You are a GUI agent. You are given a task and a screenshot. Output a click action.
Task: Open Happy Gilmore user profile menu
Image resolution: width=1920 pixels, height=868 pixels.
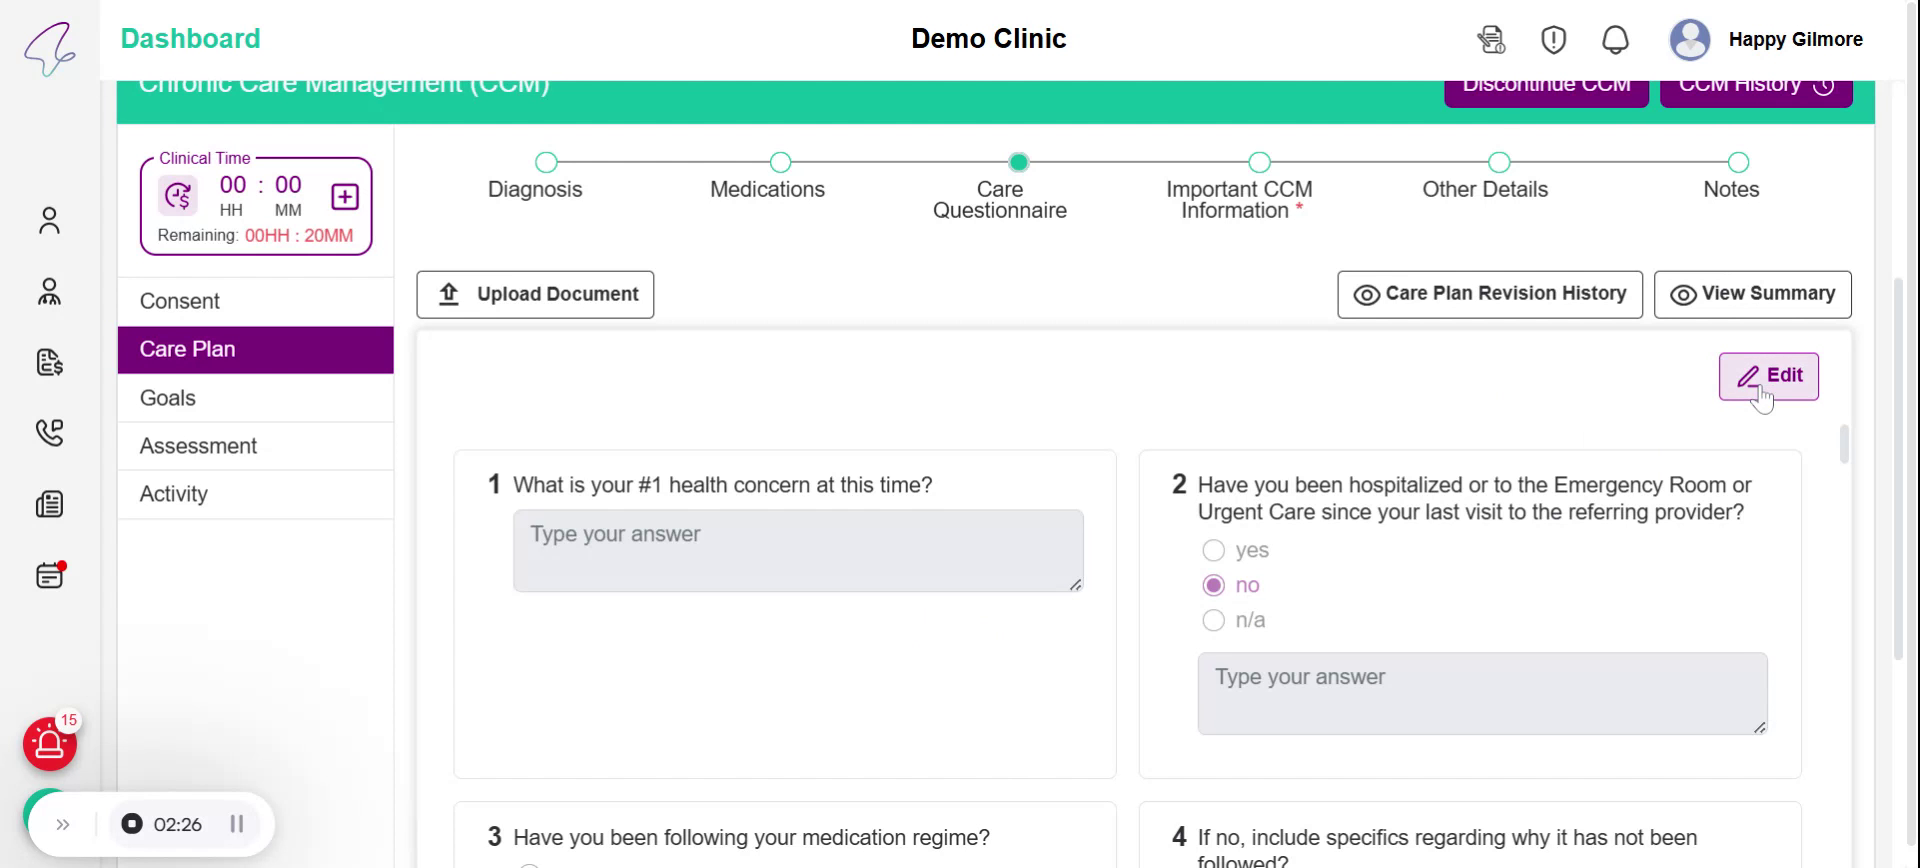point(1766,40)
